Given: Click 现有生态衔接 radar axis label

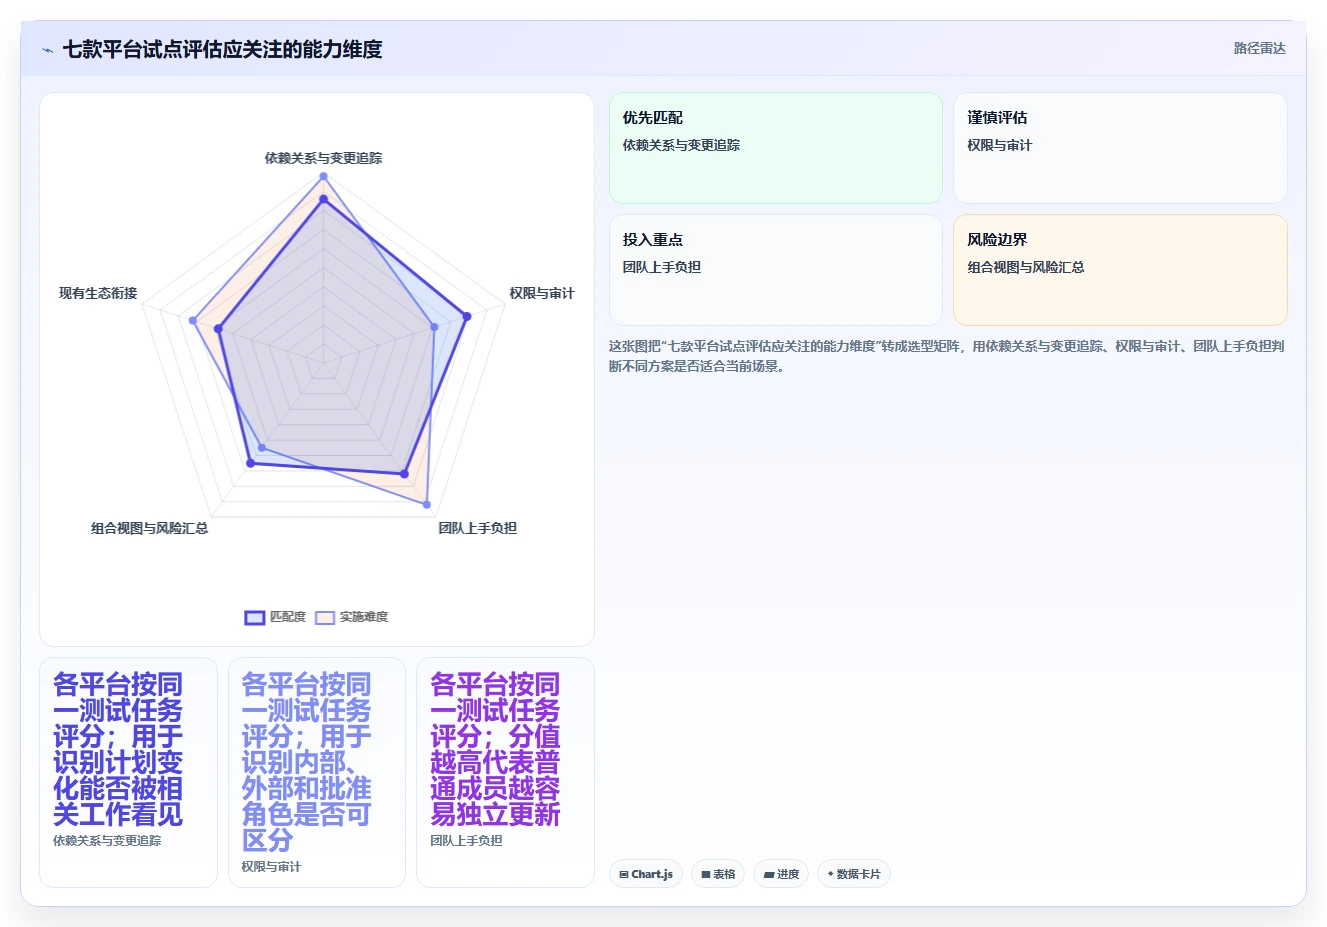Looking at the screenshot, I should 98,293.
